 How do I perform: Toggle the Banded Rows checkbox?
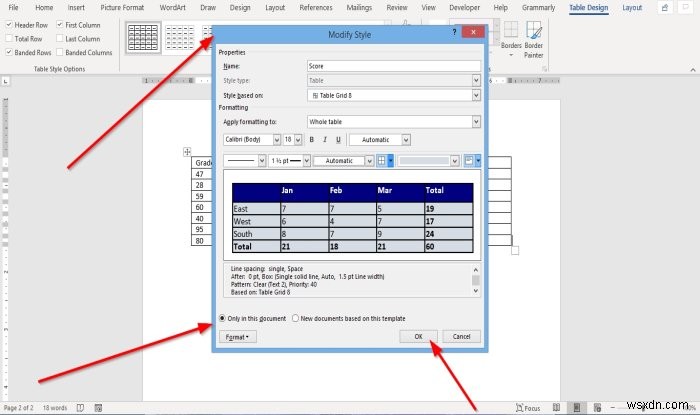point(9,52)
